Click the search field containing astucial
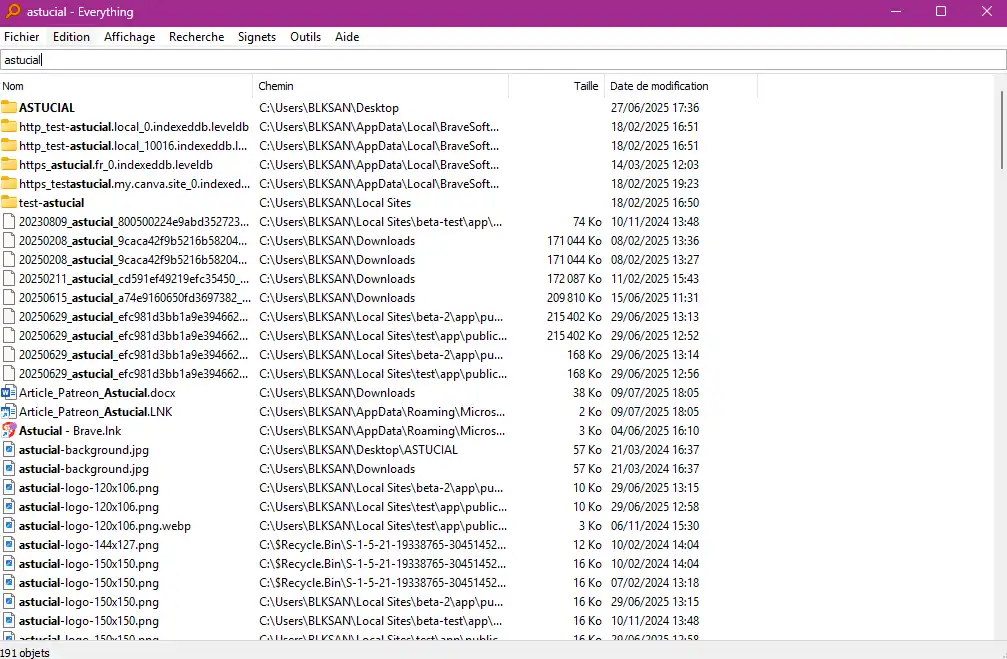Image resolution: width=1007 pixels, height=659 pixels. [x=503, y=60]
